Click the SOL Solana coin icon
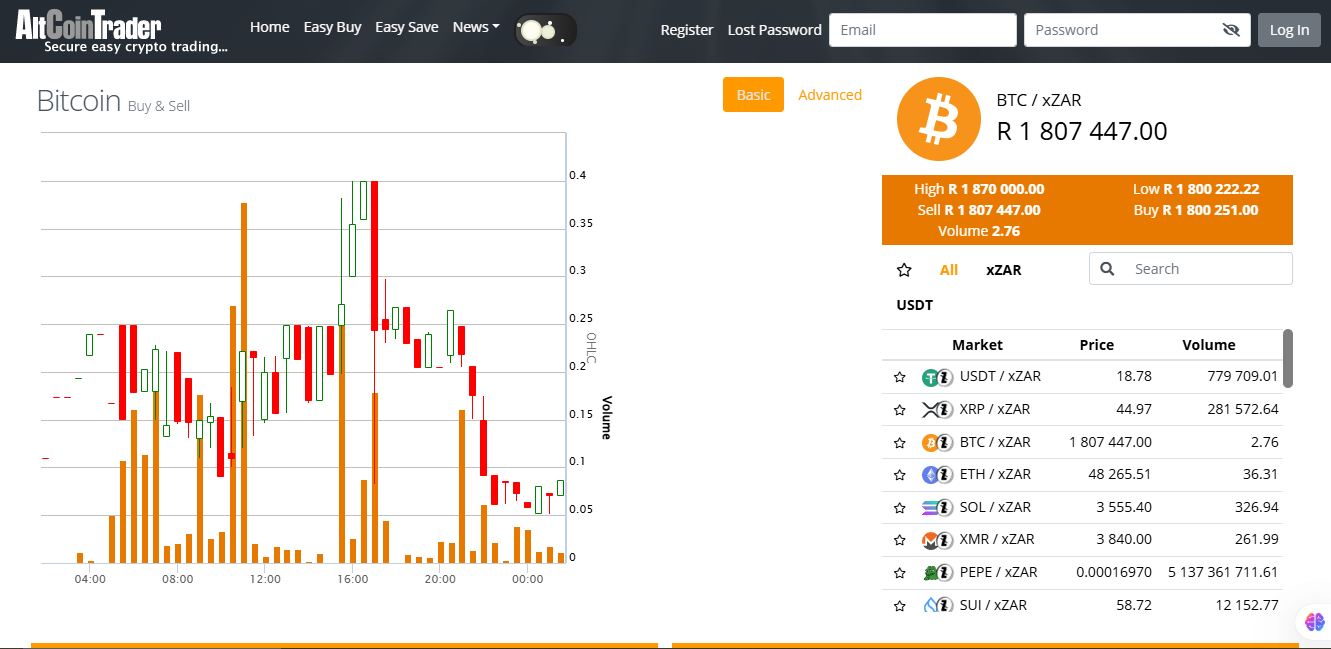 tap(930, 508)
